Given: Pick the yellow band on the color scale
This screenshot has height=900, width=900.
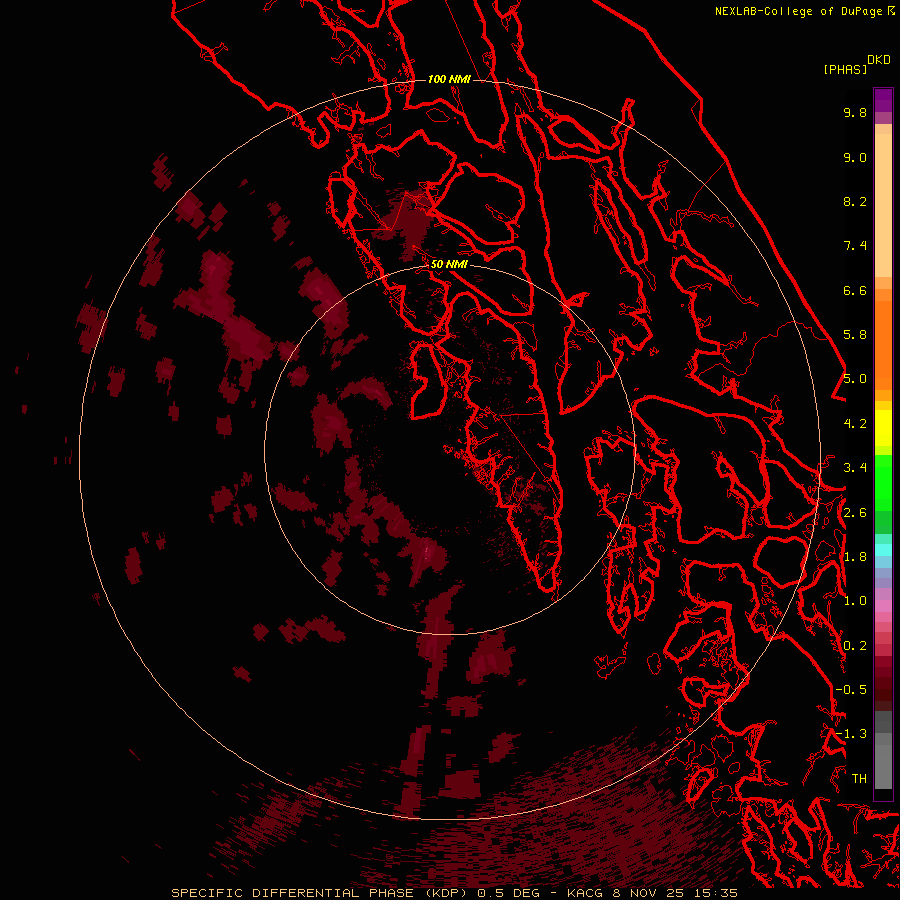Looking at the screenshot, I should click(883, 428).
